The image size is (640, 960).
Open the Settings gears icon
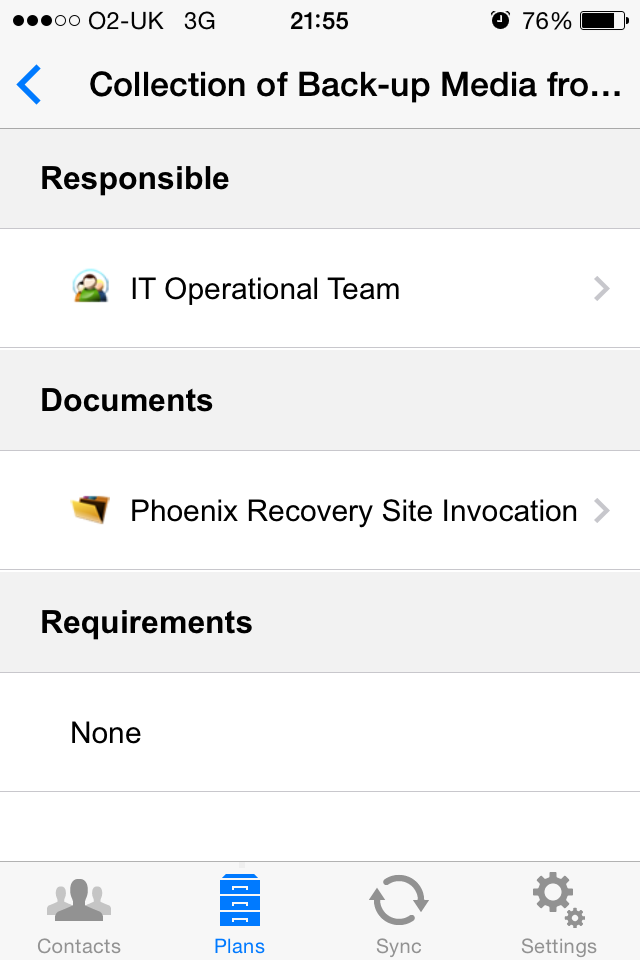[559, 899]
